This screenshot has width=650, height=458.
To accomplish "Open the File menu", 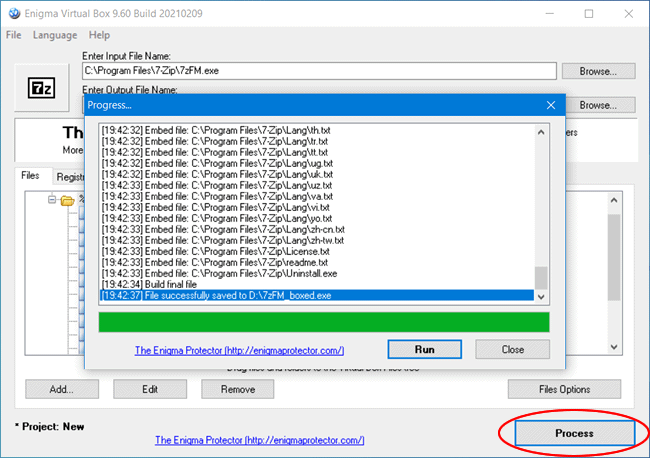I will coord(14,35).
